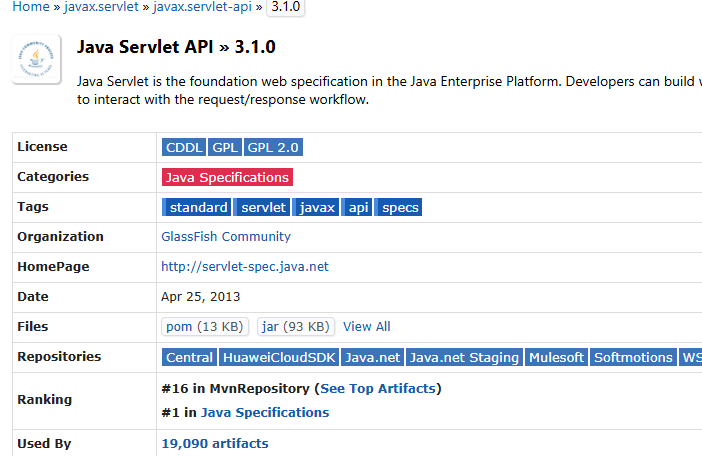Open the 19,090 artifacts link
The height and width of the screenshot is (456, 702).
tap(215, 443)
